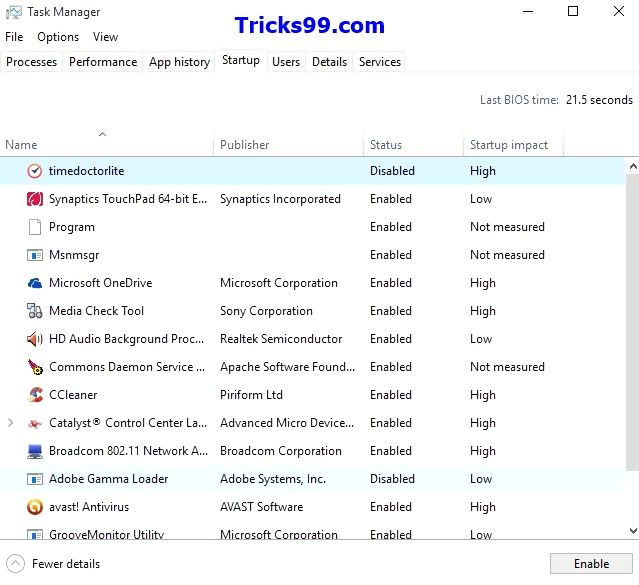This screenshot has width=639, height=585.
Task: Click the Synaptics TouchPad red icon
Action: (35, 199)
